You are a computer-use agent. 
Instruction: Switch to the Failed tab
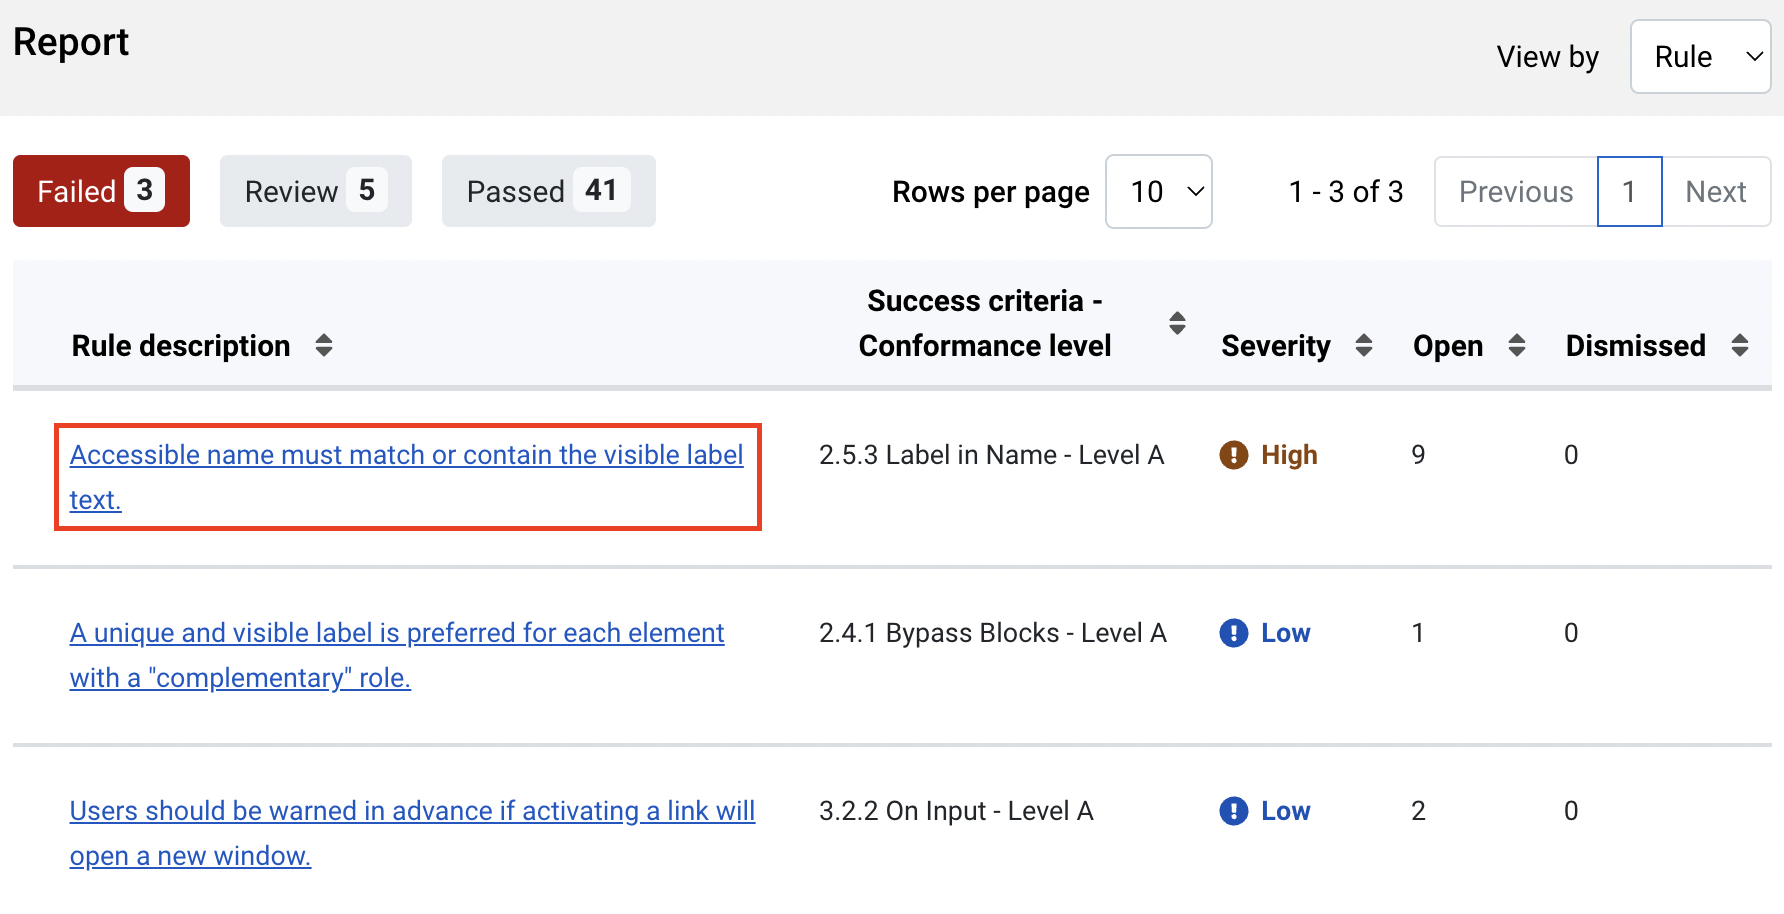pos(101,191)
